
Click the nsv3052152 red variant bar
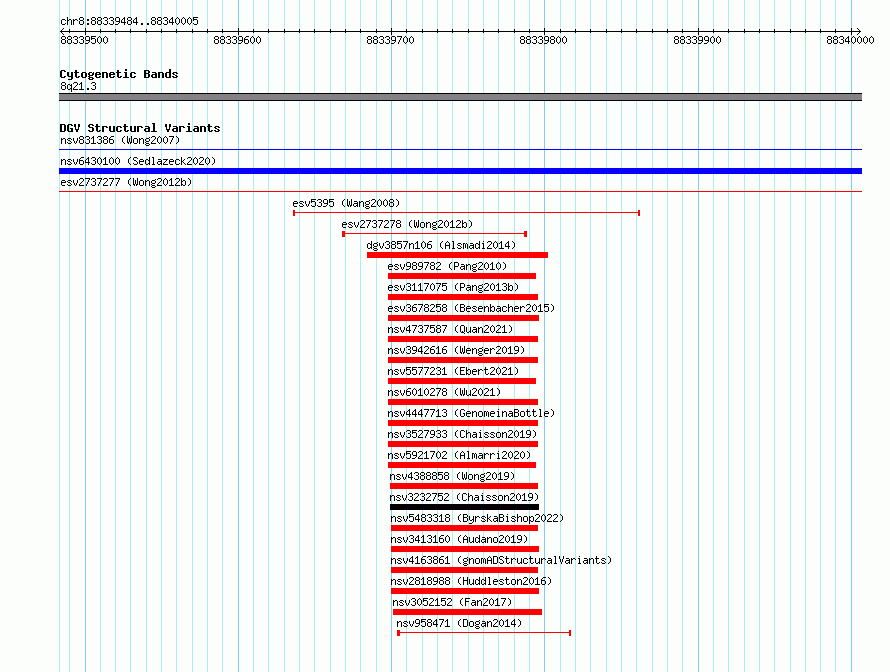[x=467, y=612]
